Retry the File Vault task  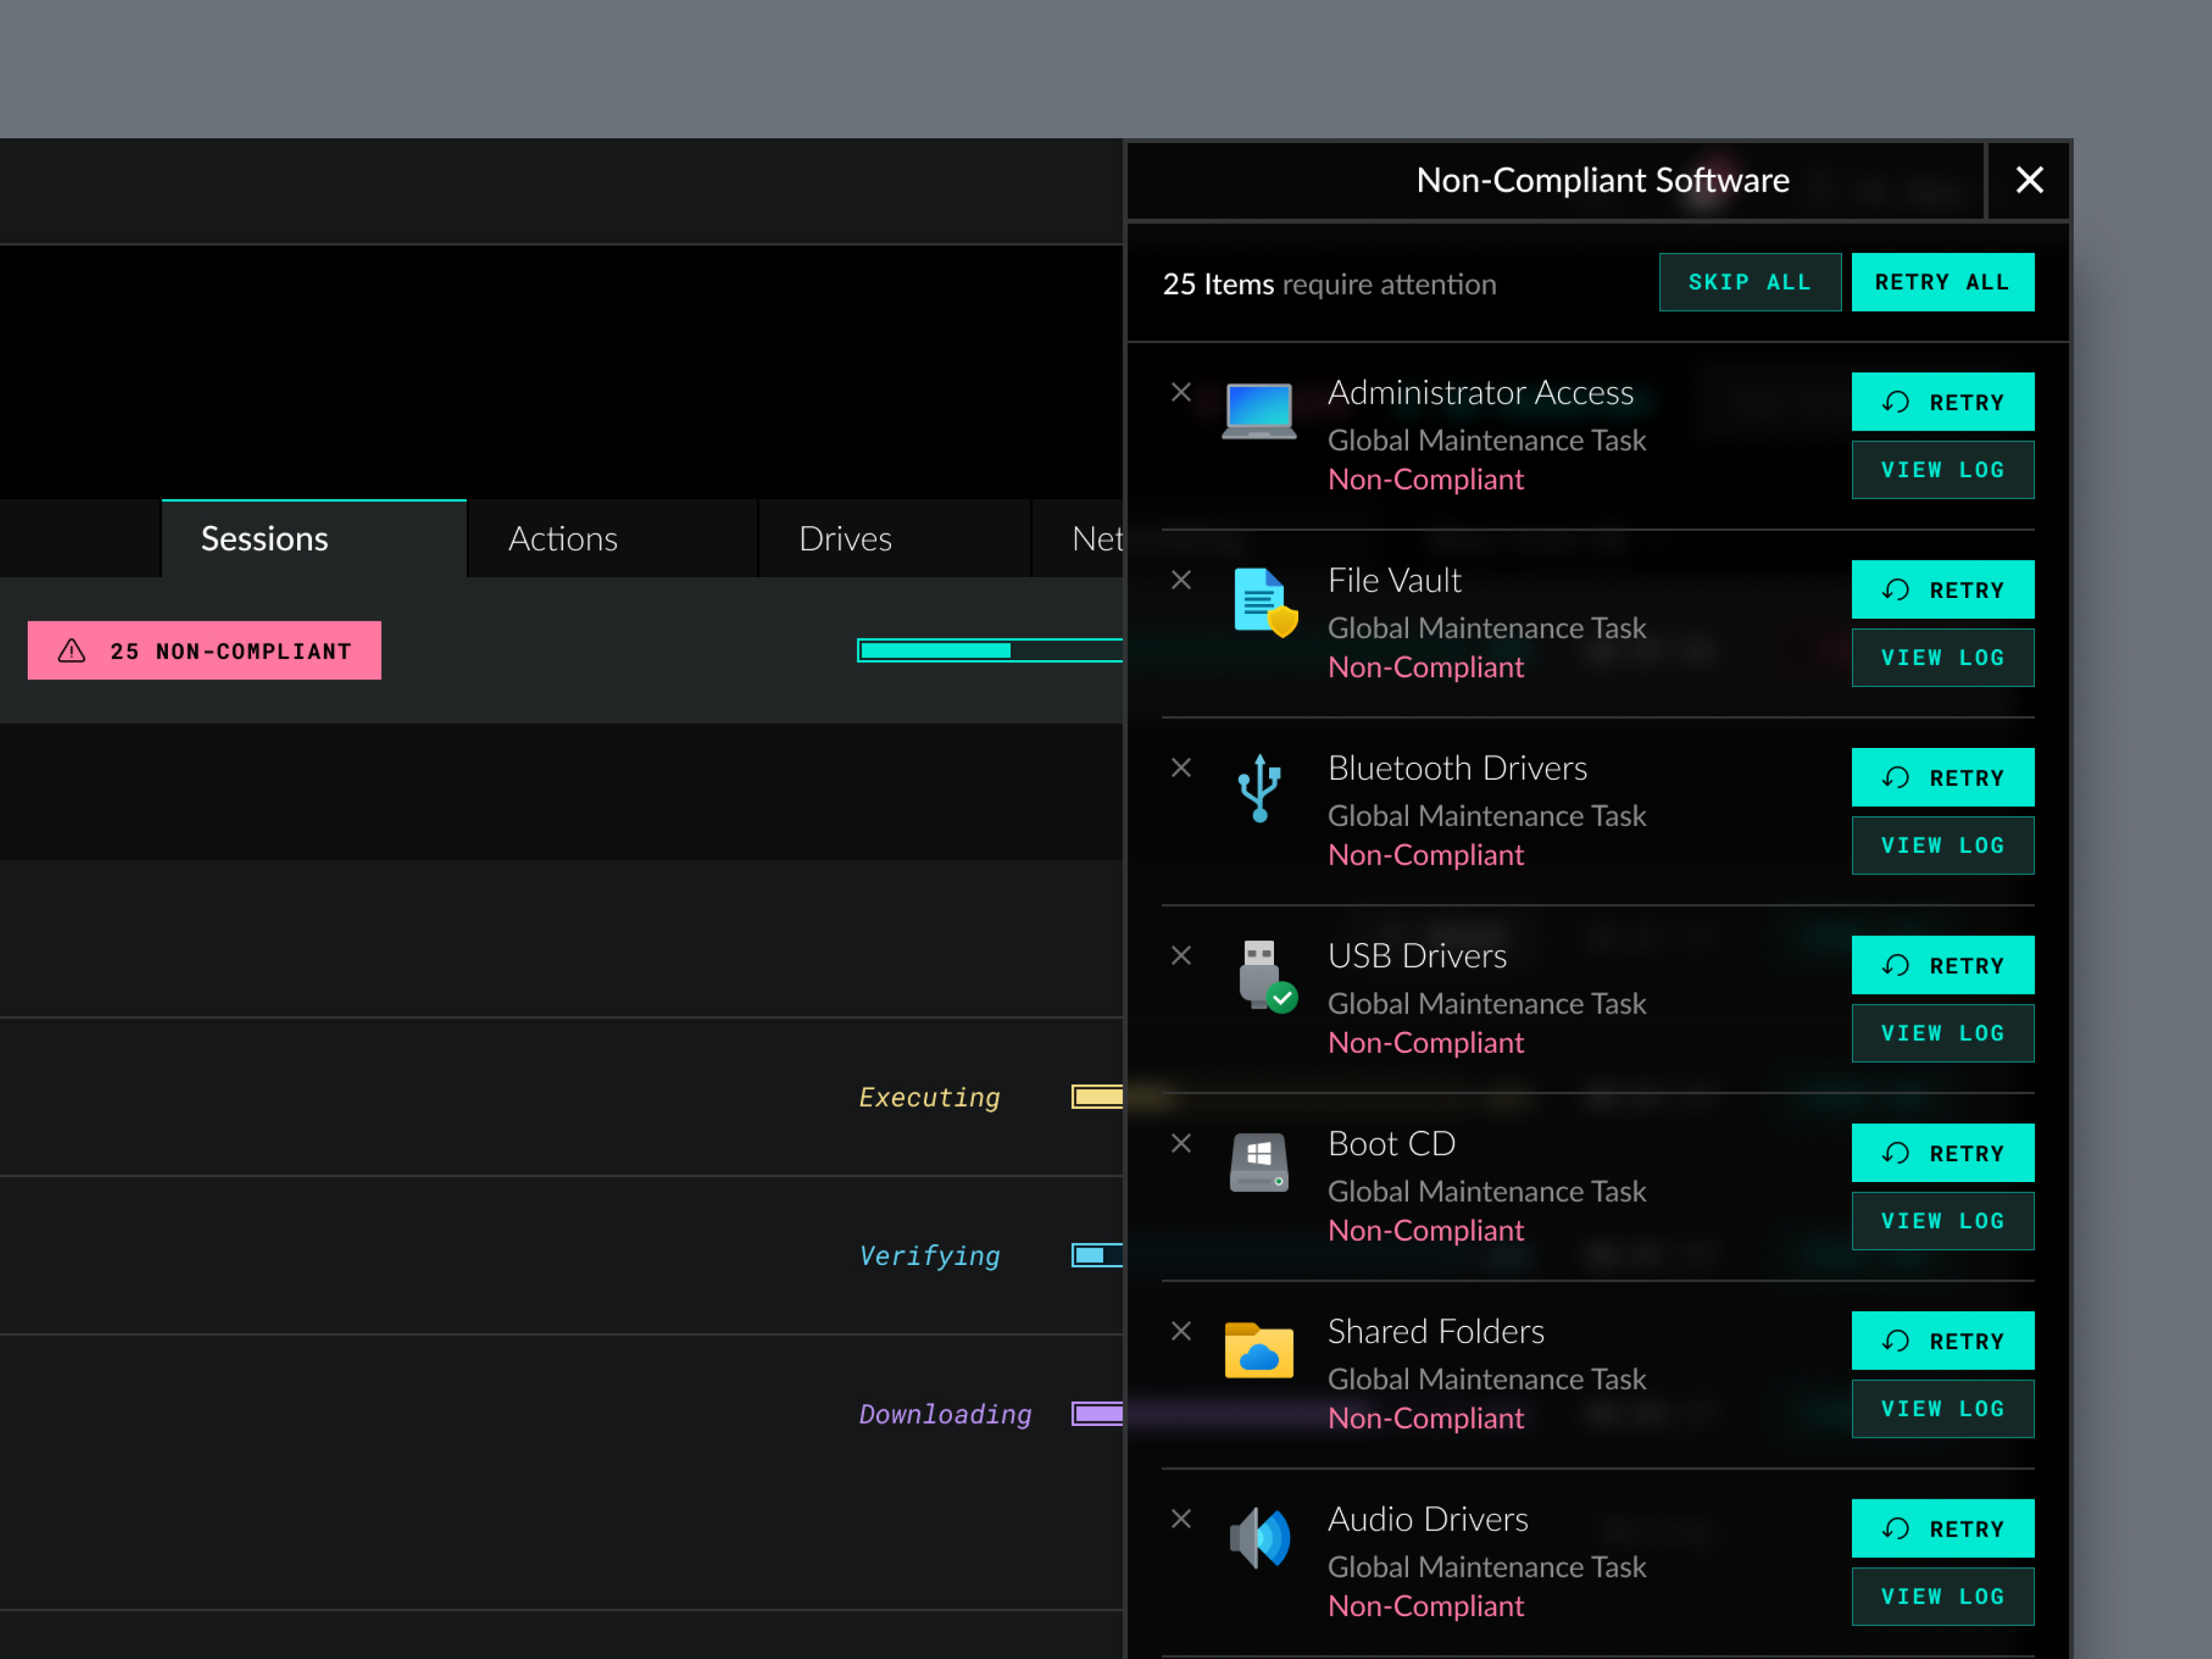(x=1942, y=590)
